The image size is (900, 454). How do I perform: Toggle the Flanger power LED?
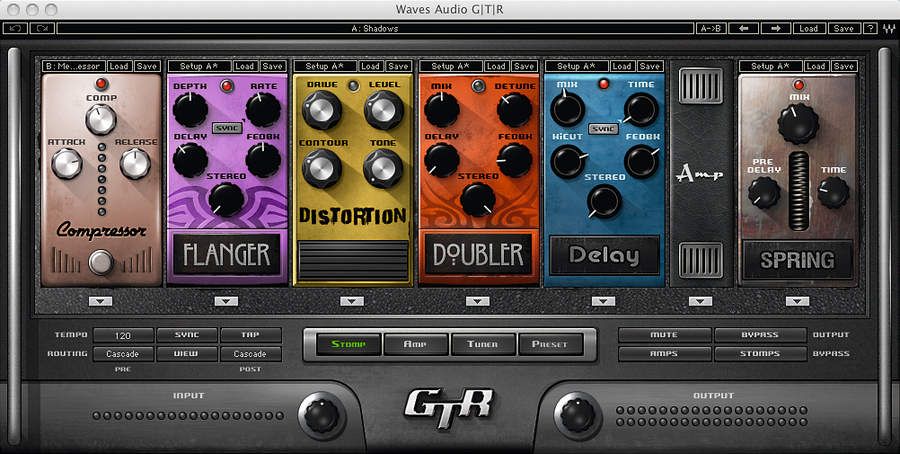point(227,86)
